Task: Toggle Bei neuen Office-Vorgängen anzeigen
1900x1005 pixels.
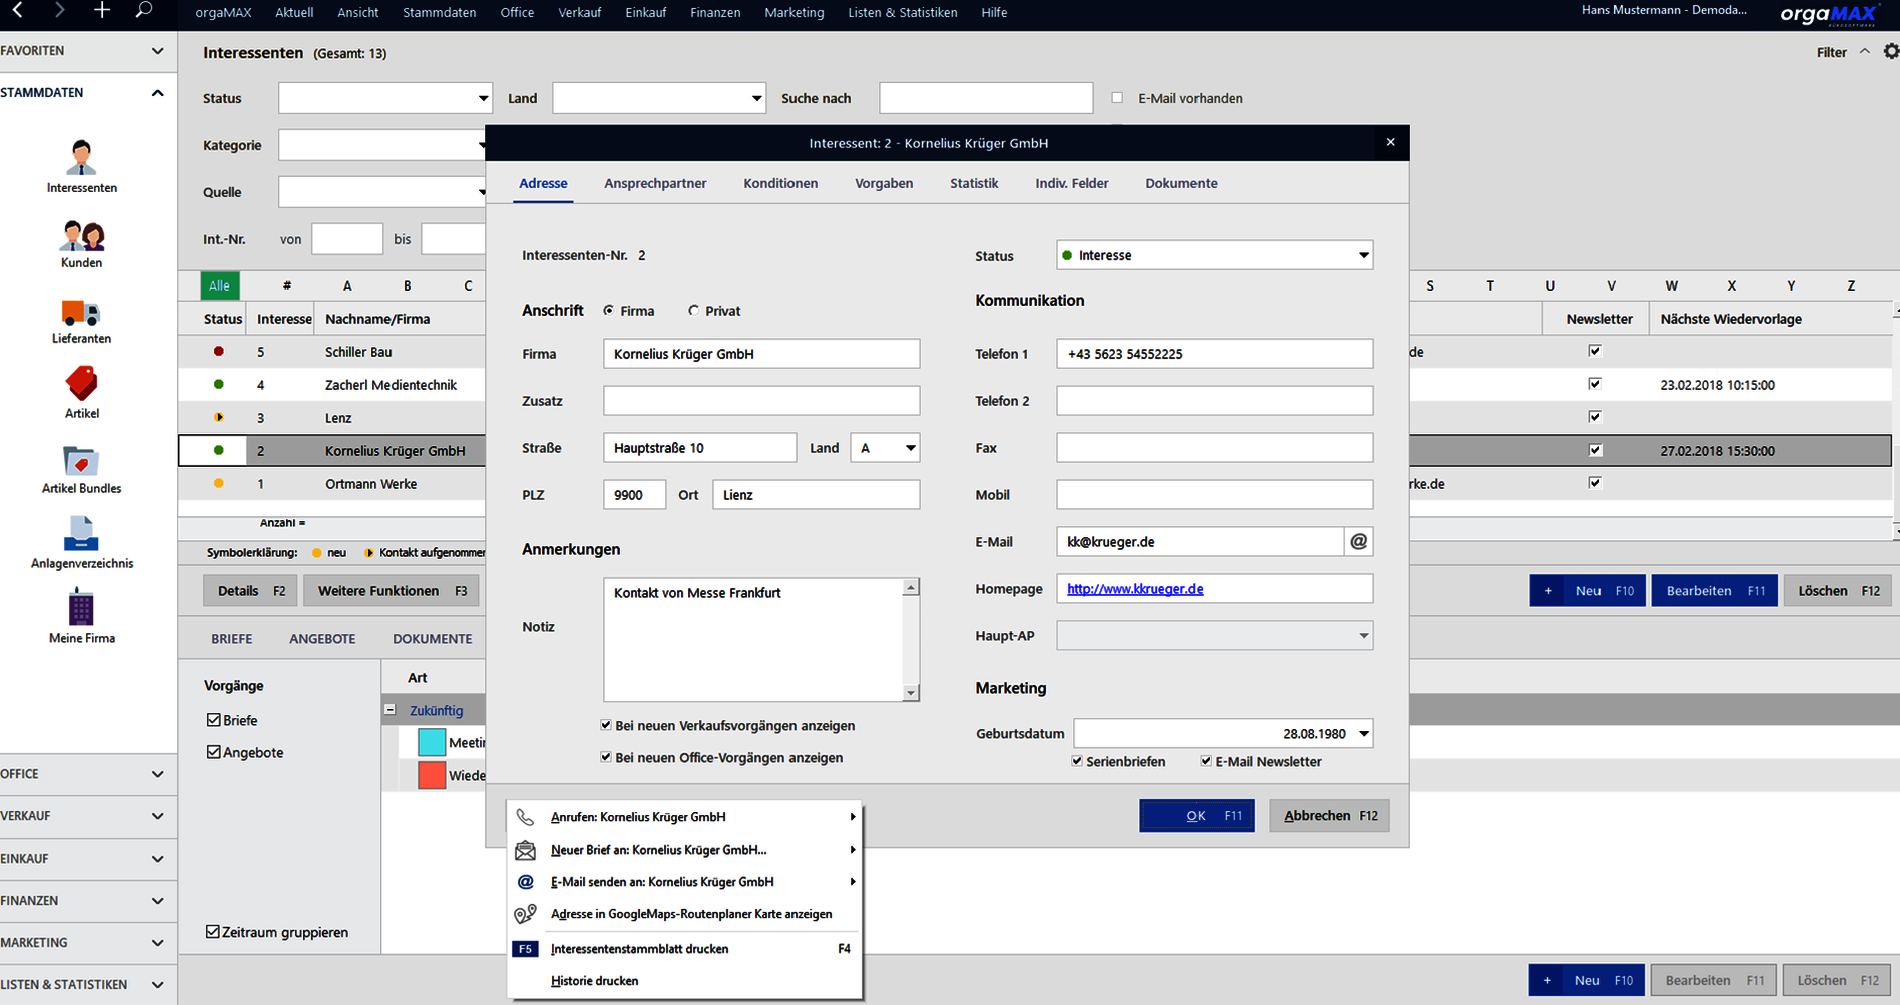Action: click(x=606, y=758)
